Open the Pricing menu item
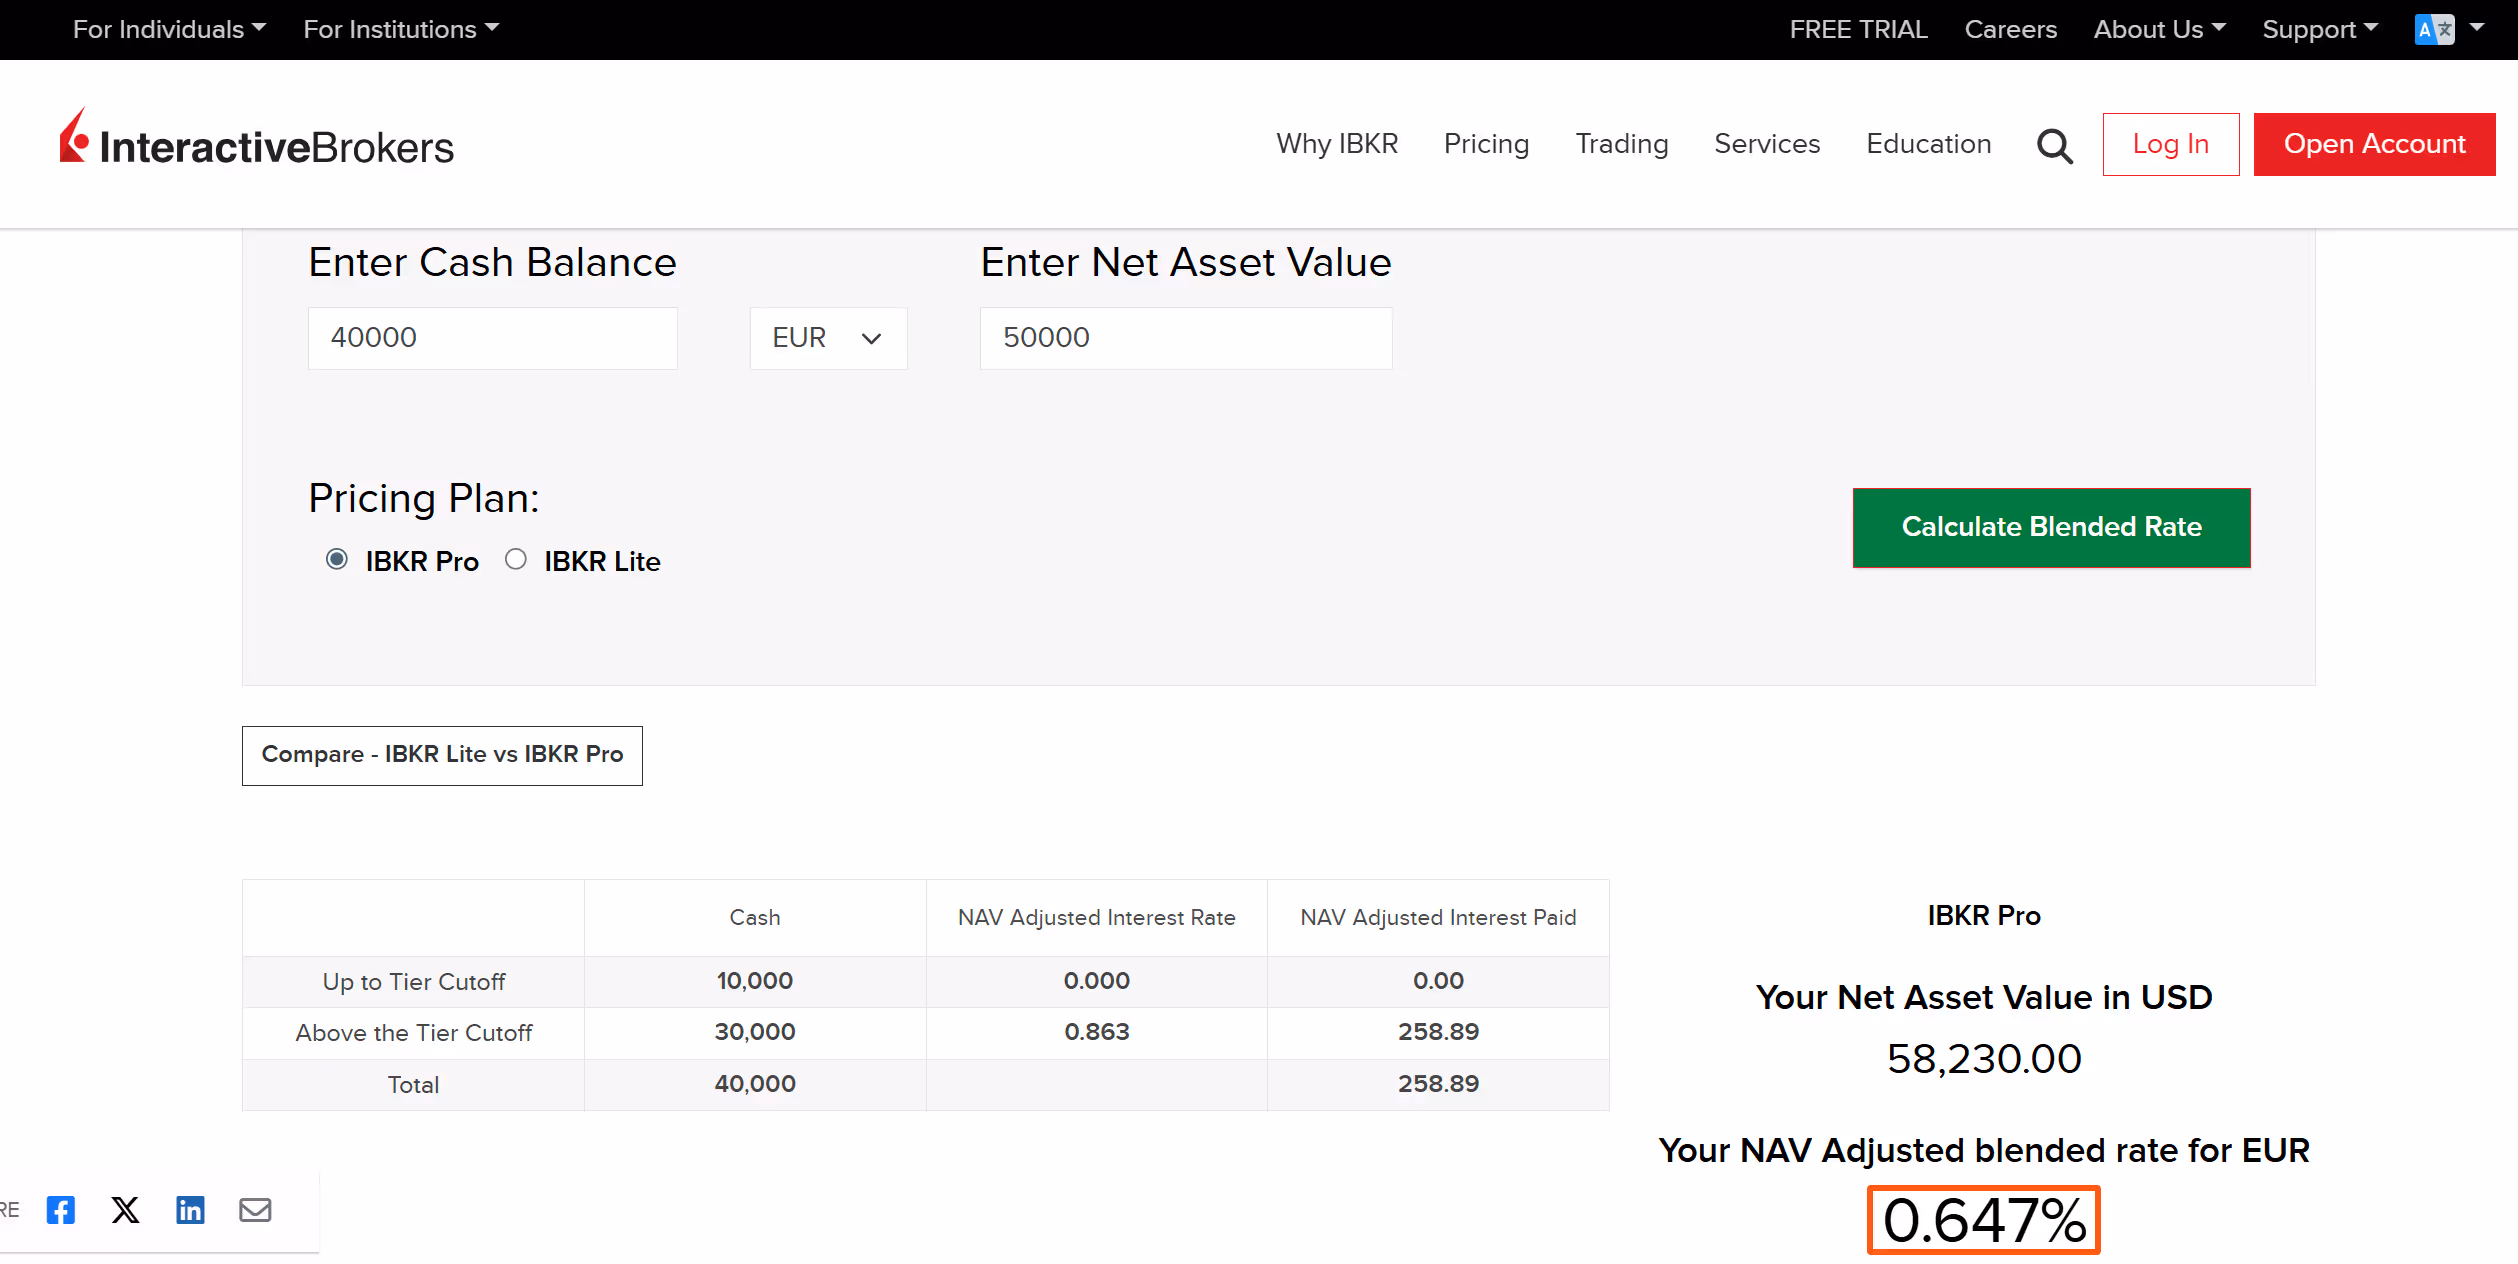The height and width of the screenshot is (1264, 2518). tap(1486, 144)
